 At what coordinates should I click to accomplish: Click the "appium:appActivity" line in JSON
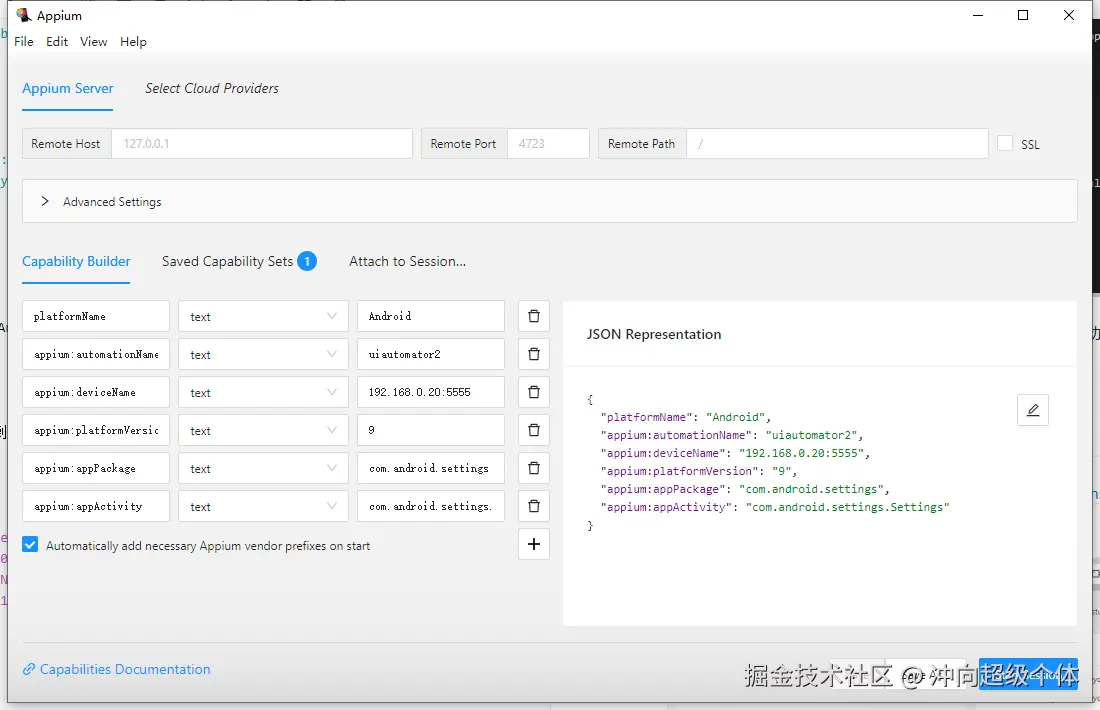point(775,507)
